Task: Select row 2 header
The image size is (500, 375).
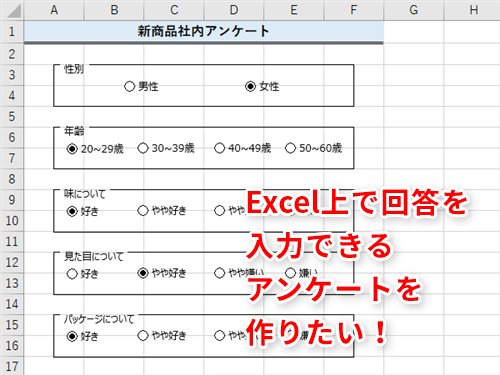Action: tap(12, 54)
